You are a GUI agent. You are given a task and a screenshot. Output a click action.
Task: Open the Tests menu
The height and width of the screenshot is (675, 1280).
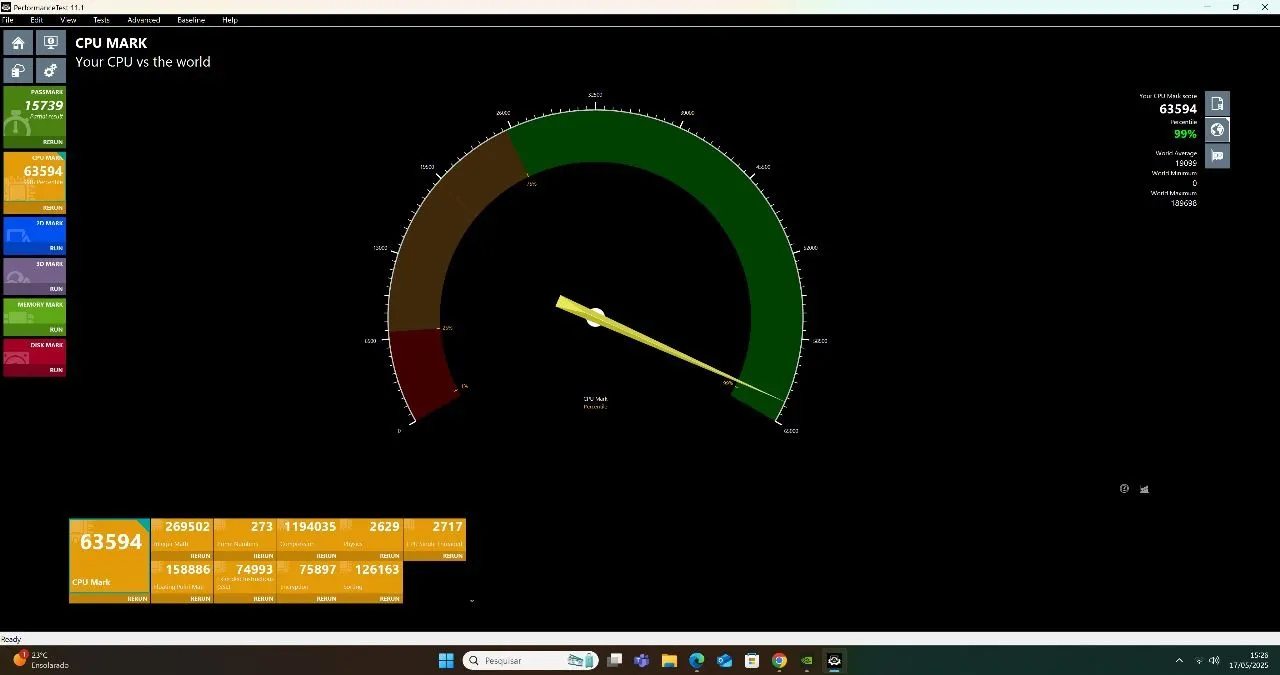101,20
